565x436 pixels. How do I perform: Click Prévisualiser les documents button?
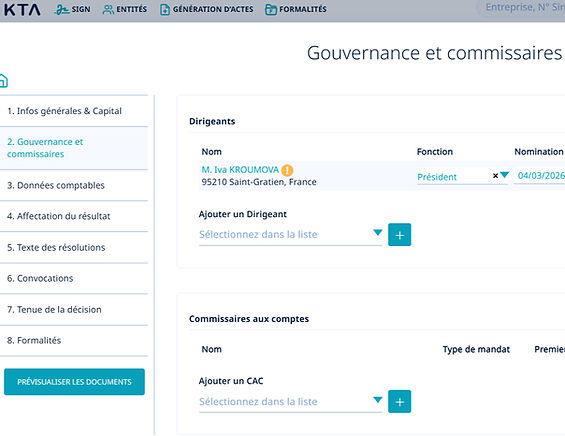[x=74, y=382]
